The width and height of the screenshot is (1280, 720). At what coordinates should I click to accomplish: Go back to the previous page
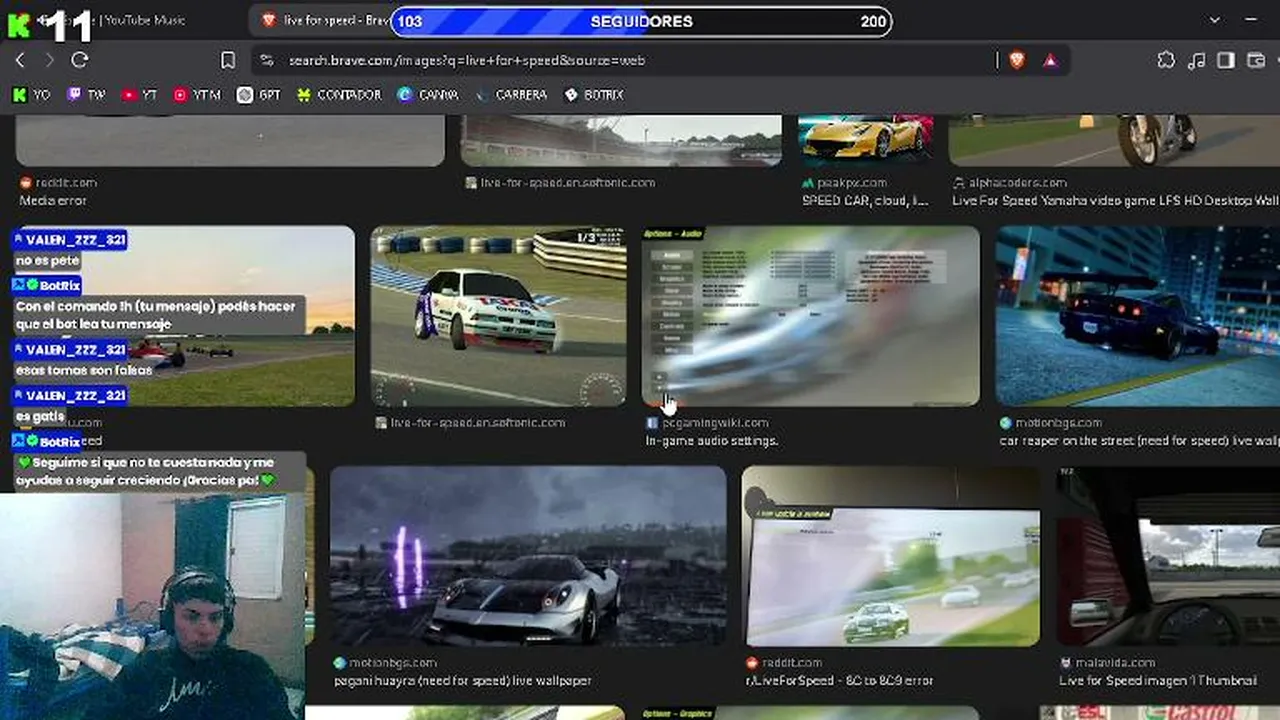[x=20, y=60]
